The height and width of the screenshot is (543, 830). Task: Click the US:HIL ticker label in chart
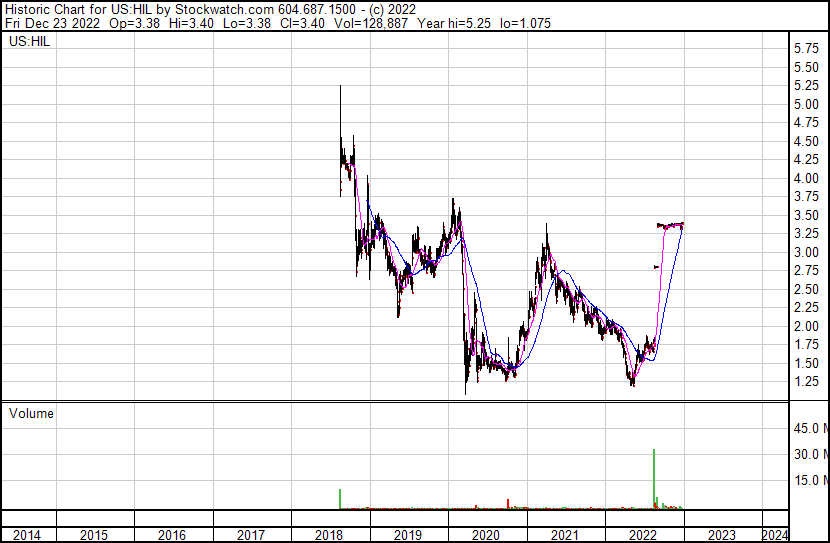point(28,41)
